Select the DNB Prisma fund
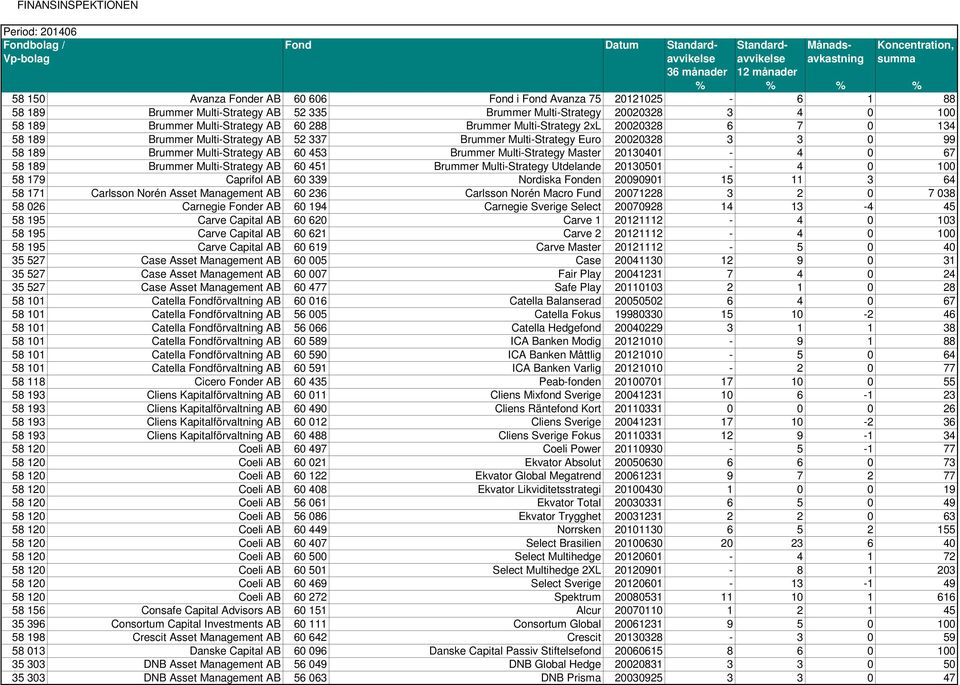 point(571,678)
